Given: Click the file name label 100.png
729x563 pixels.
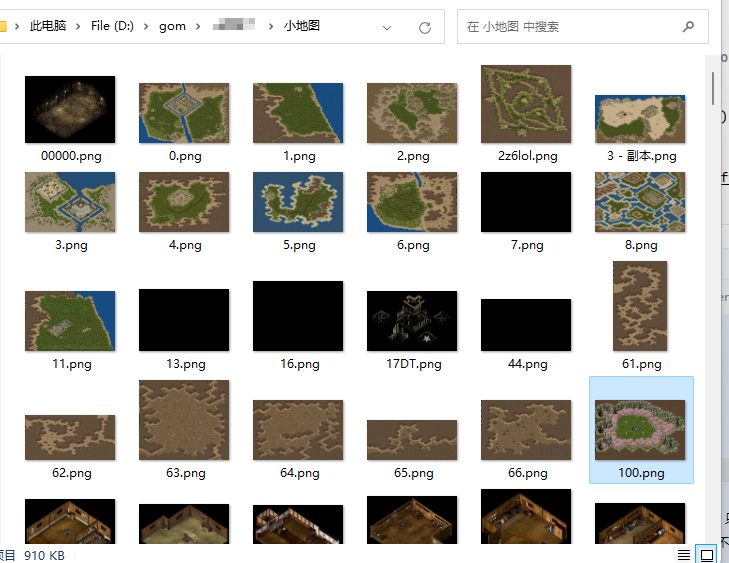Looking at the screenshot, I should pyautogui.click(x=641, y=473).
